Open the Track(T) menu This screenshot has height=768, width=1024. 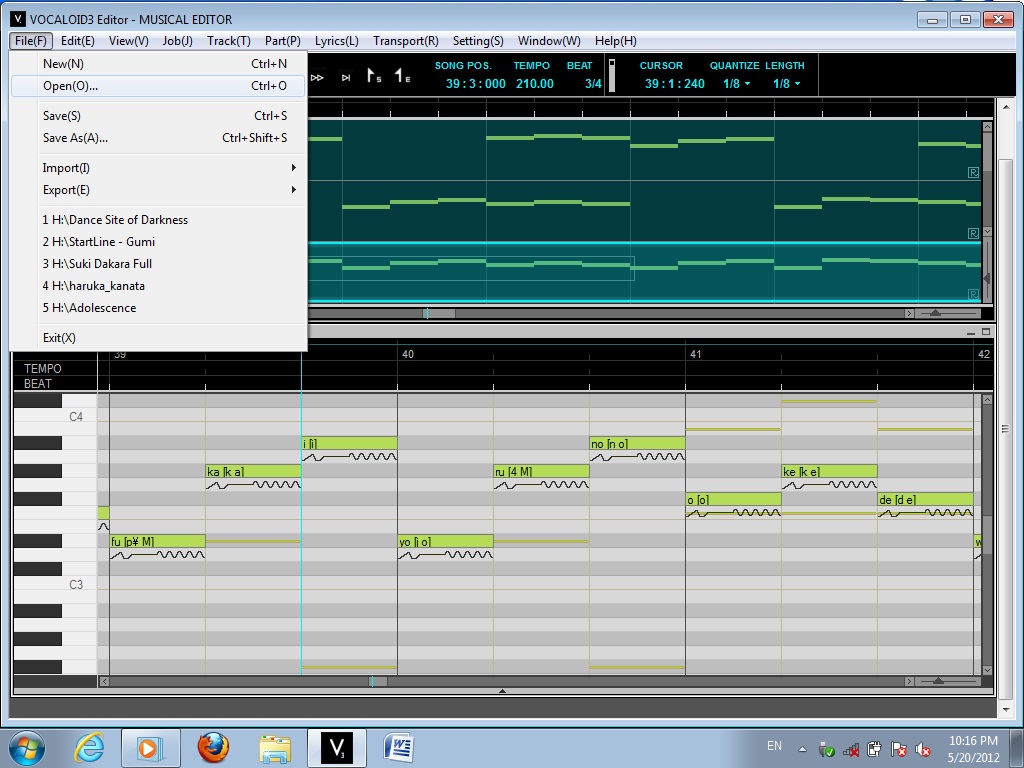coord(229,40)
